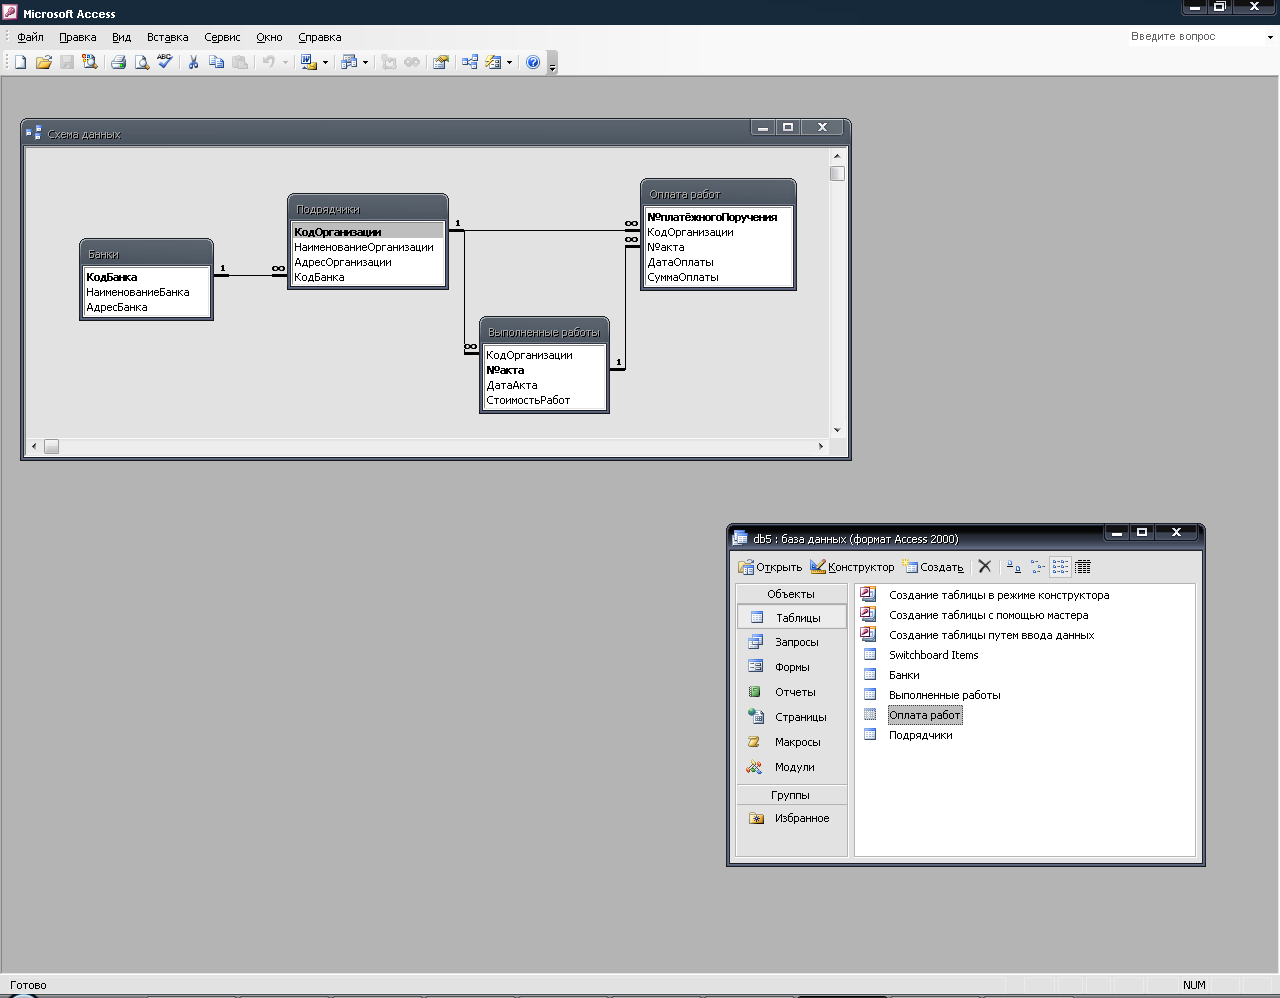This screenshot has width=1280, height=998.
Task: Open the Analyze dropdown arrow
Action: [365, 63]
